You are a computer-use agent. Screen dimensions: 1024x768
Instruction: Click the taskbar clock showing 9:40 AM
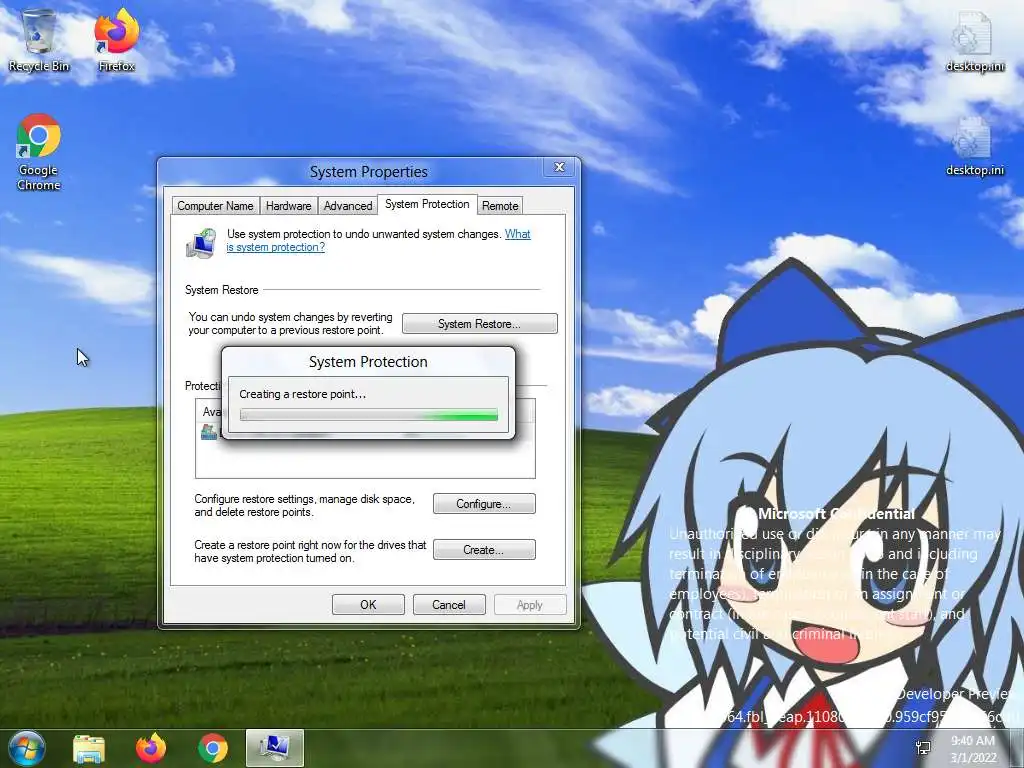coord(973,749)
